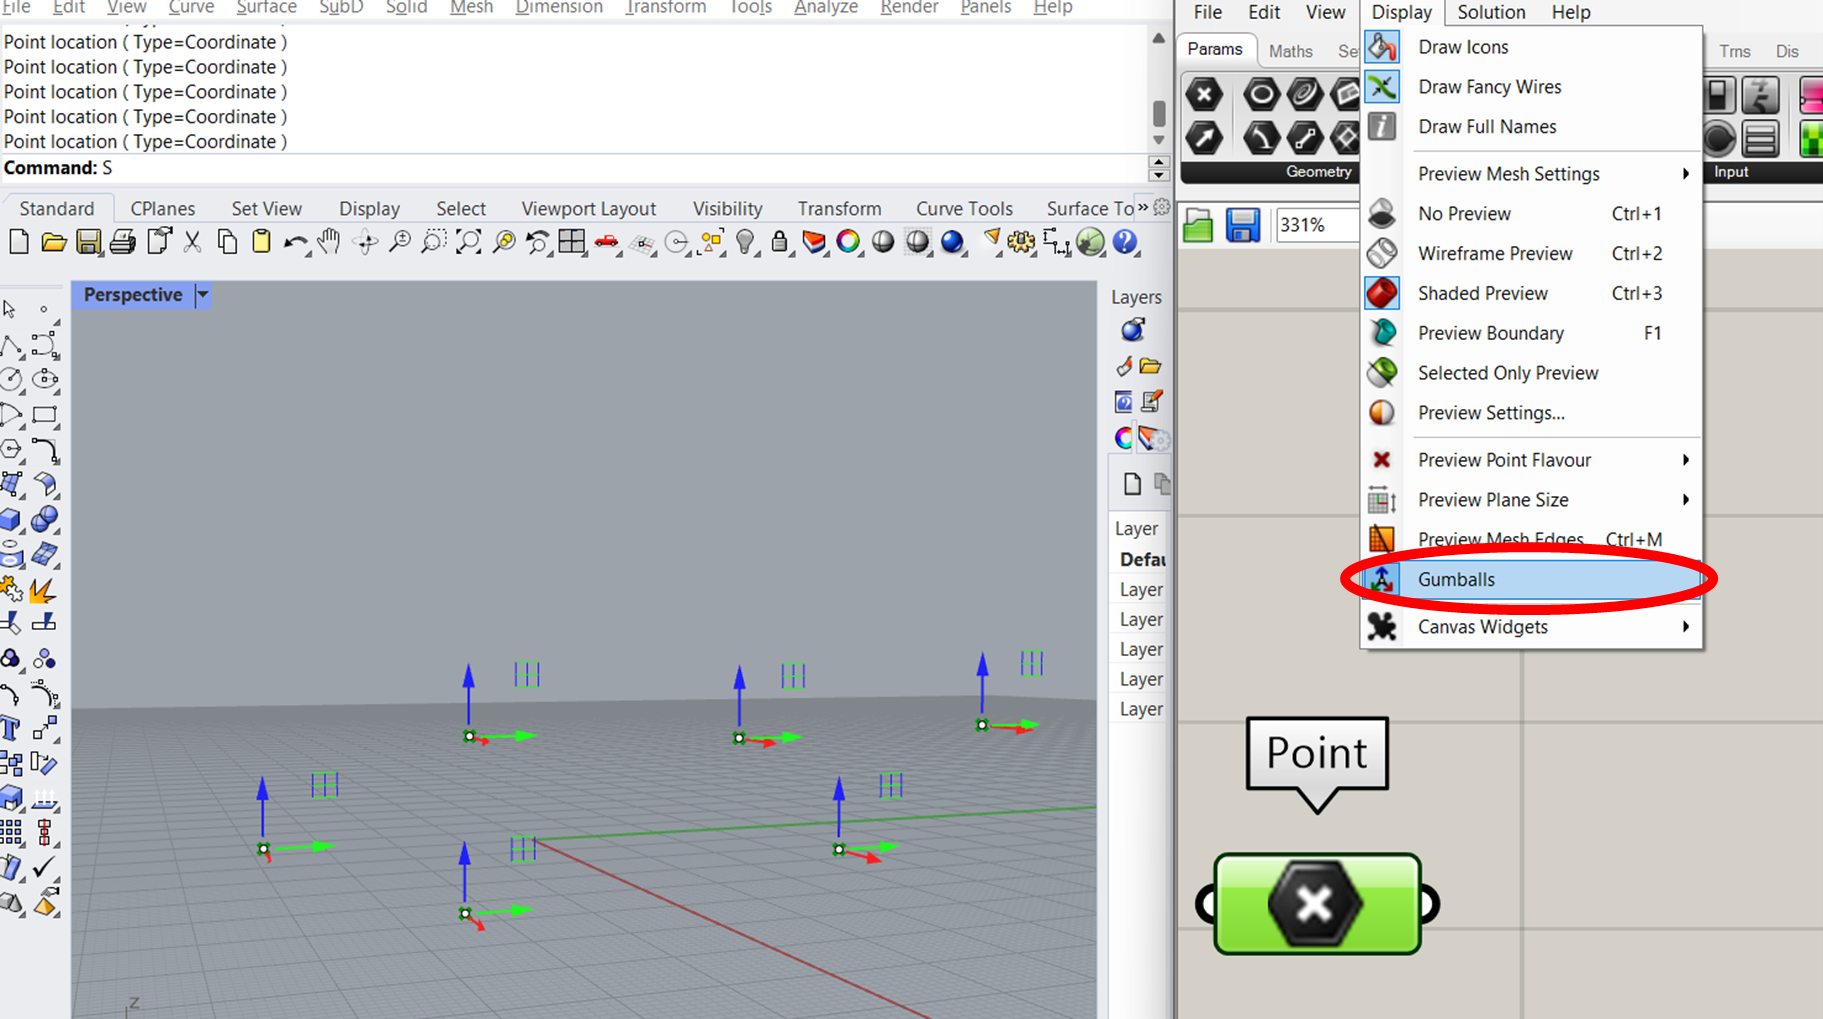Click the blue Help question mark icon
The height and width of the screenshot is (1019, 1823).
point(1125,242)
